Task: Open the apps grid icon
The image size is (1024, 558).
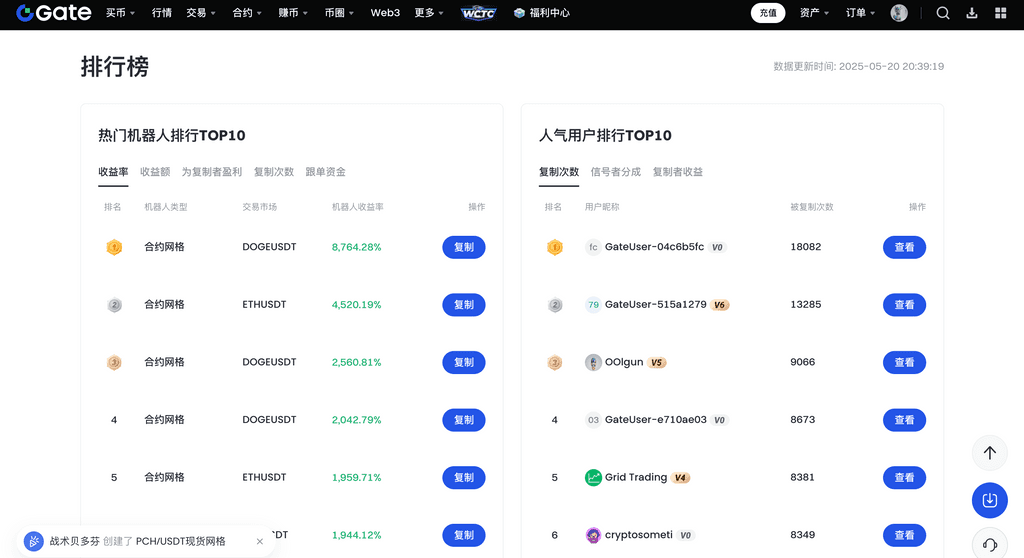Action: 1001,13
